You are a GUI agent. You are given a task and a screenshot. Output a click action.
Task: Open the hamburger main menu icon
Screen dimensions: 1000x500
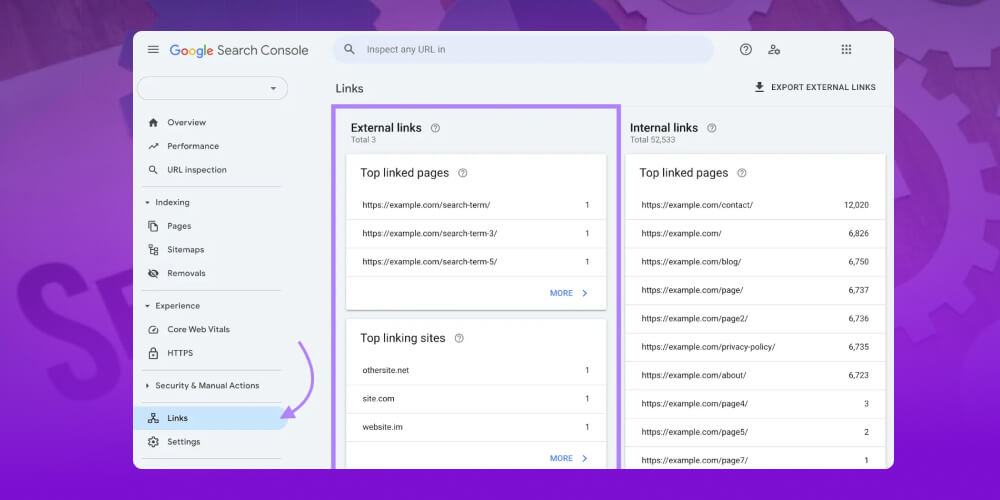[153, 50]
